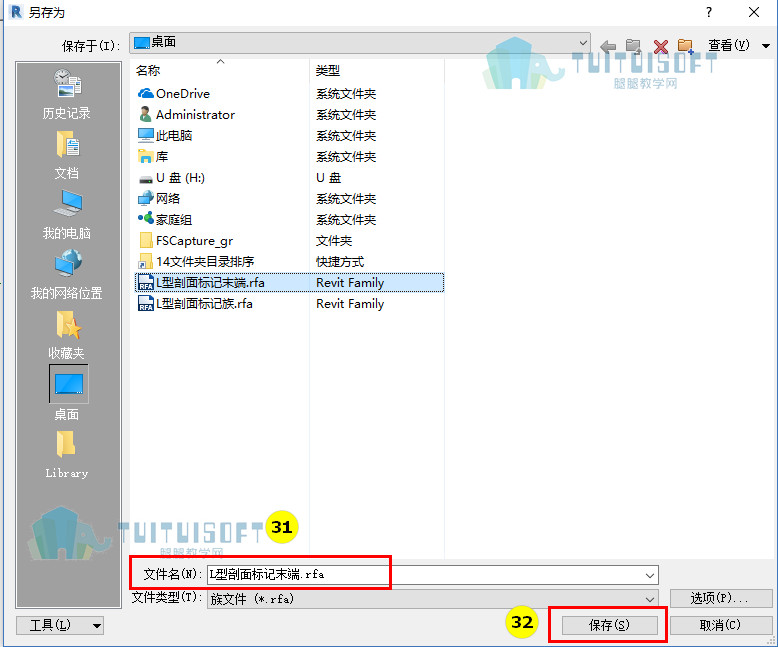Select the 网络 row name
This screenshot has height=647, width=778.
(168, 198)
